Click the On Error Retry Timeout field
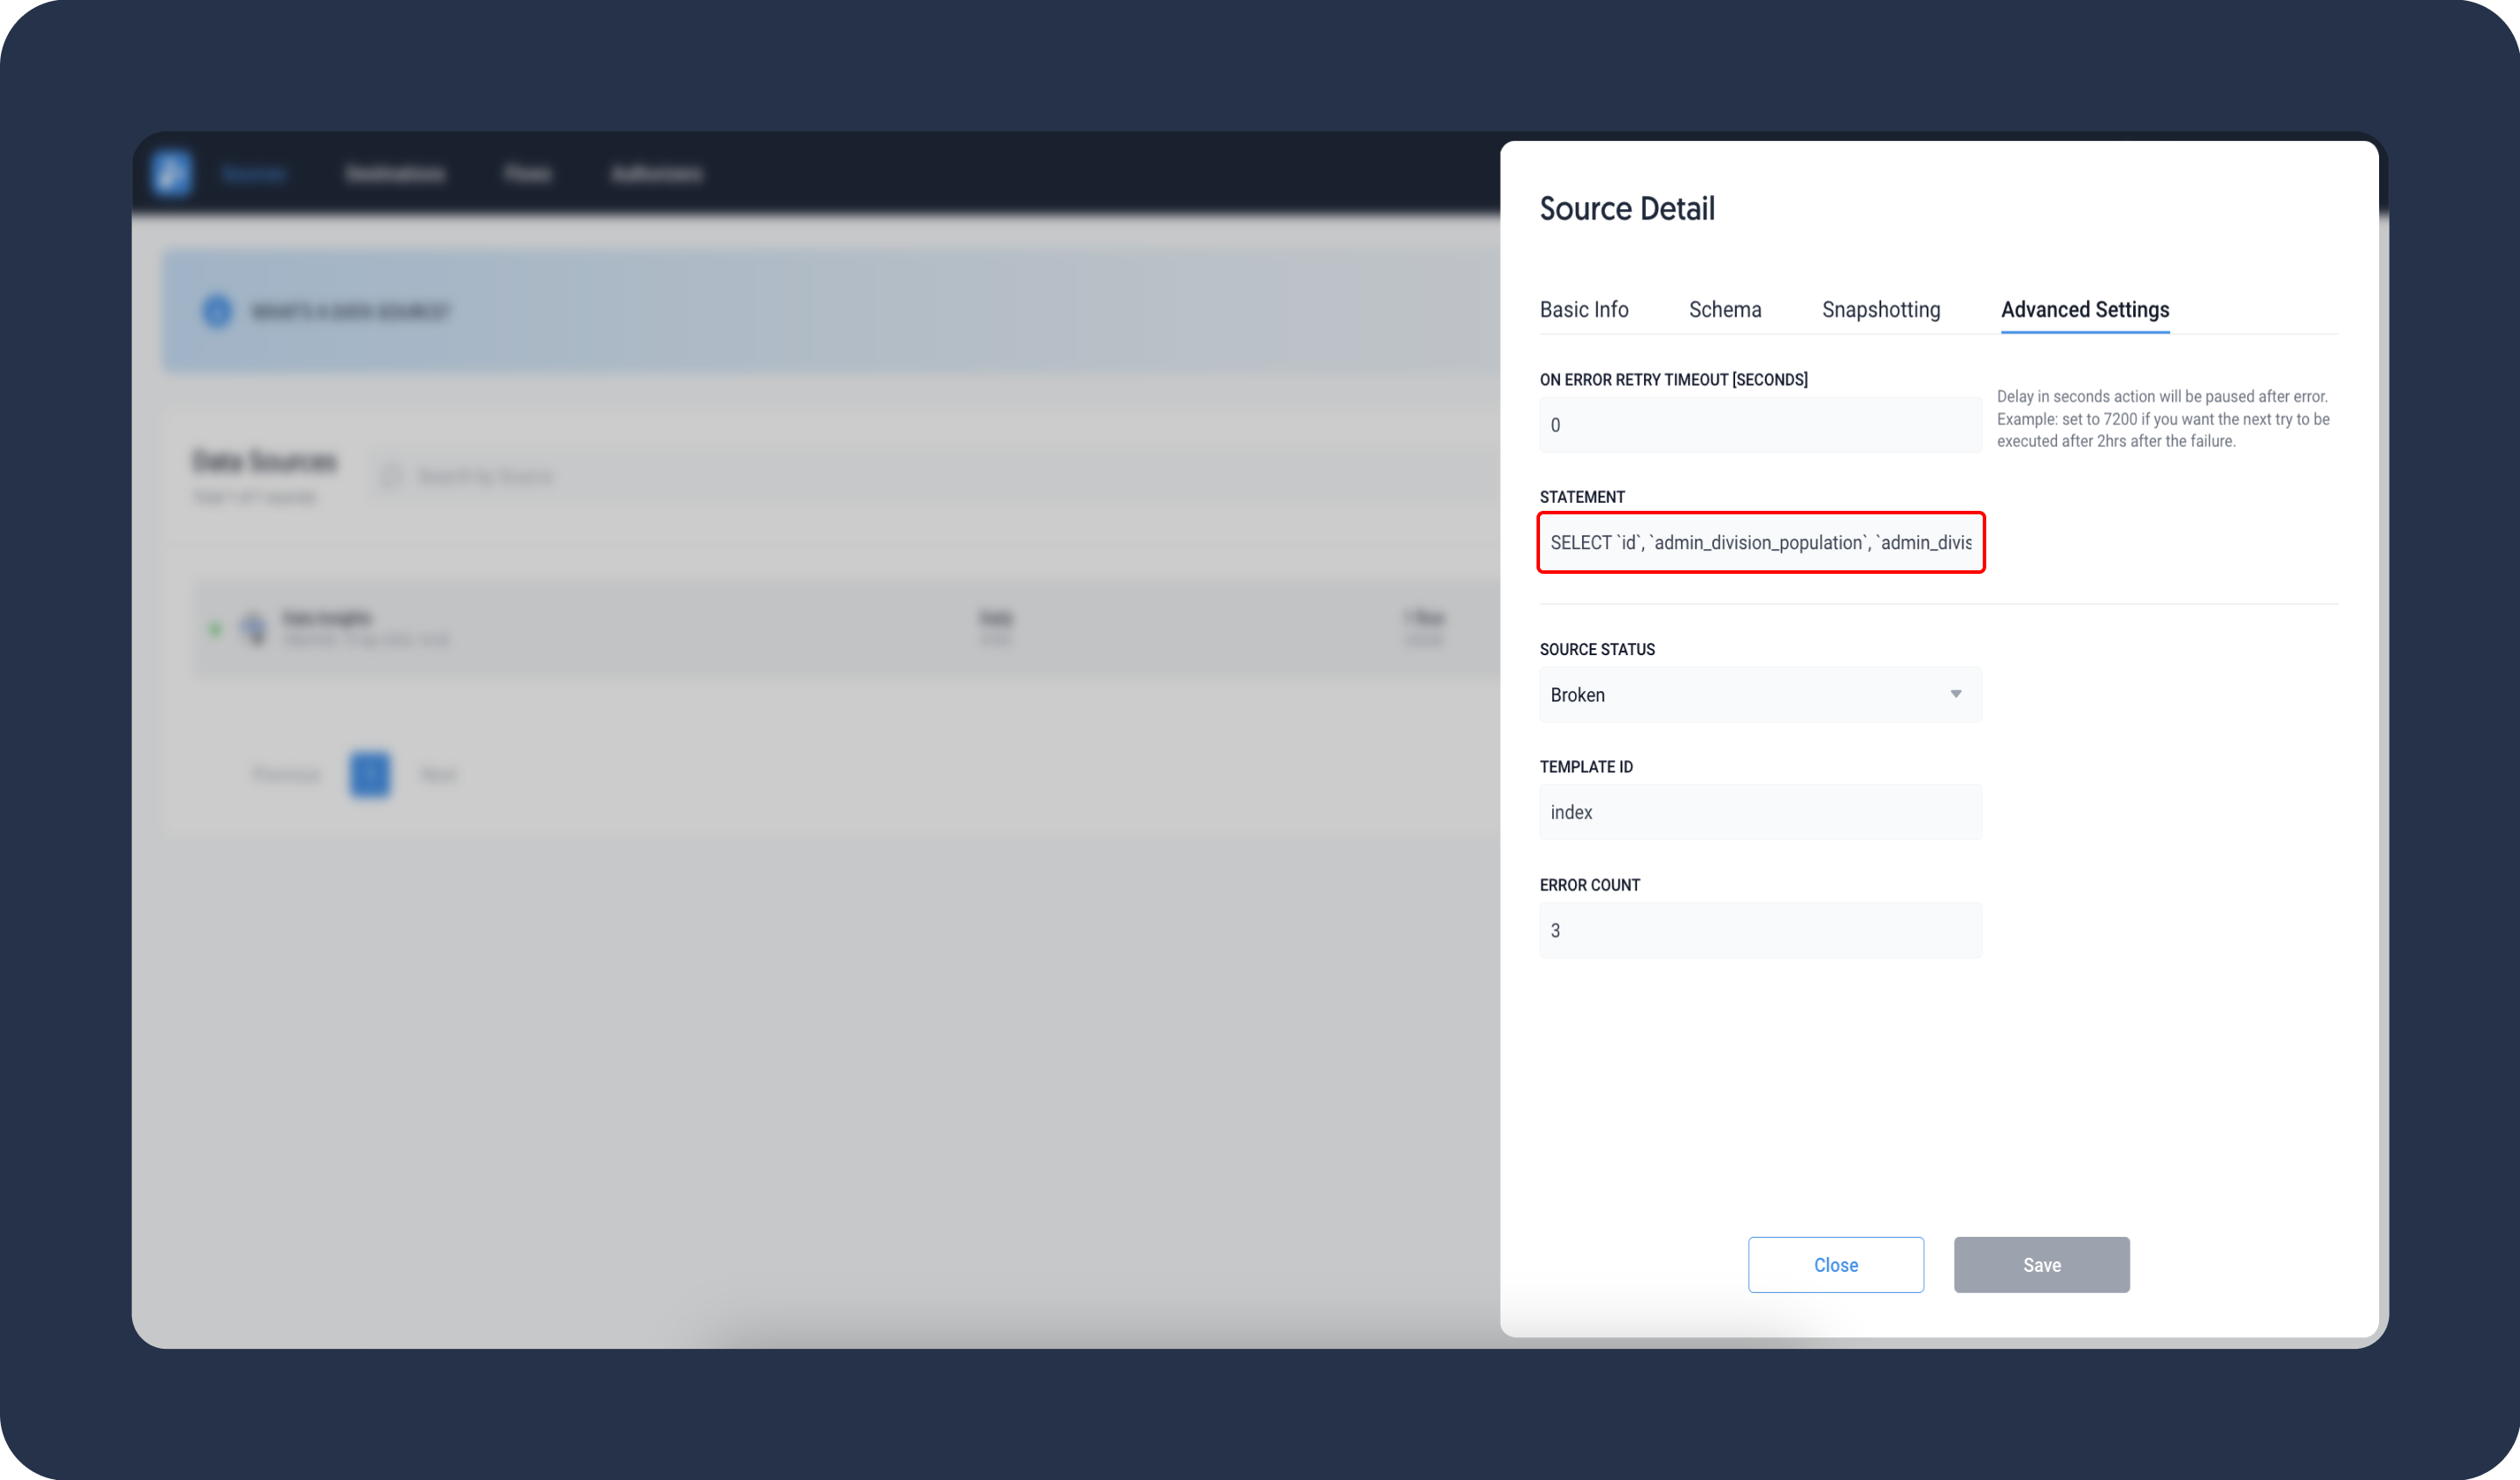 pyautogui.click(x=1760, y=425)
